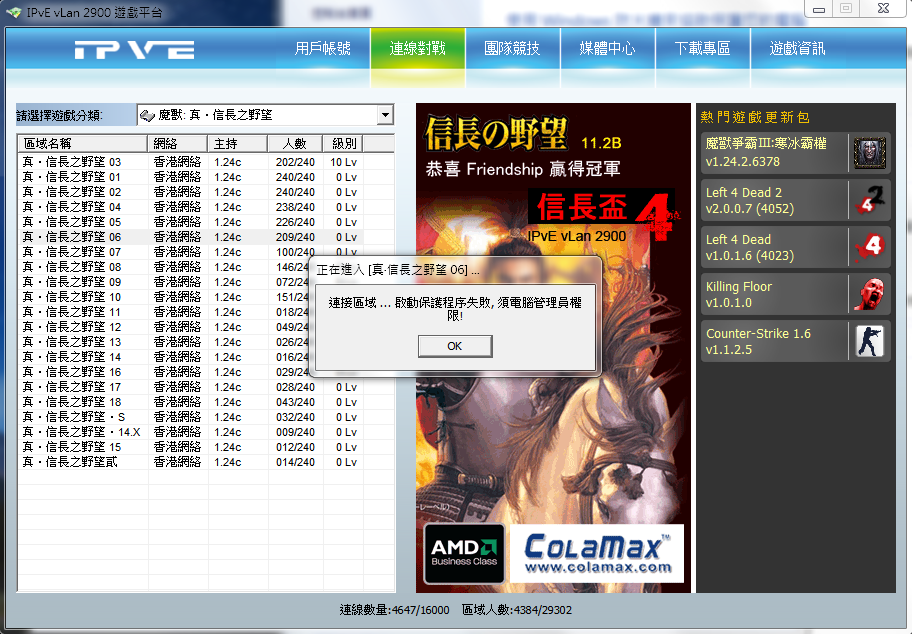Open 魔獸爭霸III:寒冰霸權 v1.24.2.6378 update

point(795,153)
